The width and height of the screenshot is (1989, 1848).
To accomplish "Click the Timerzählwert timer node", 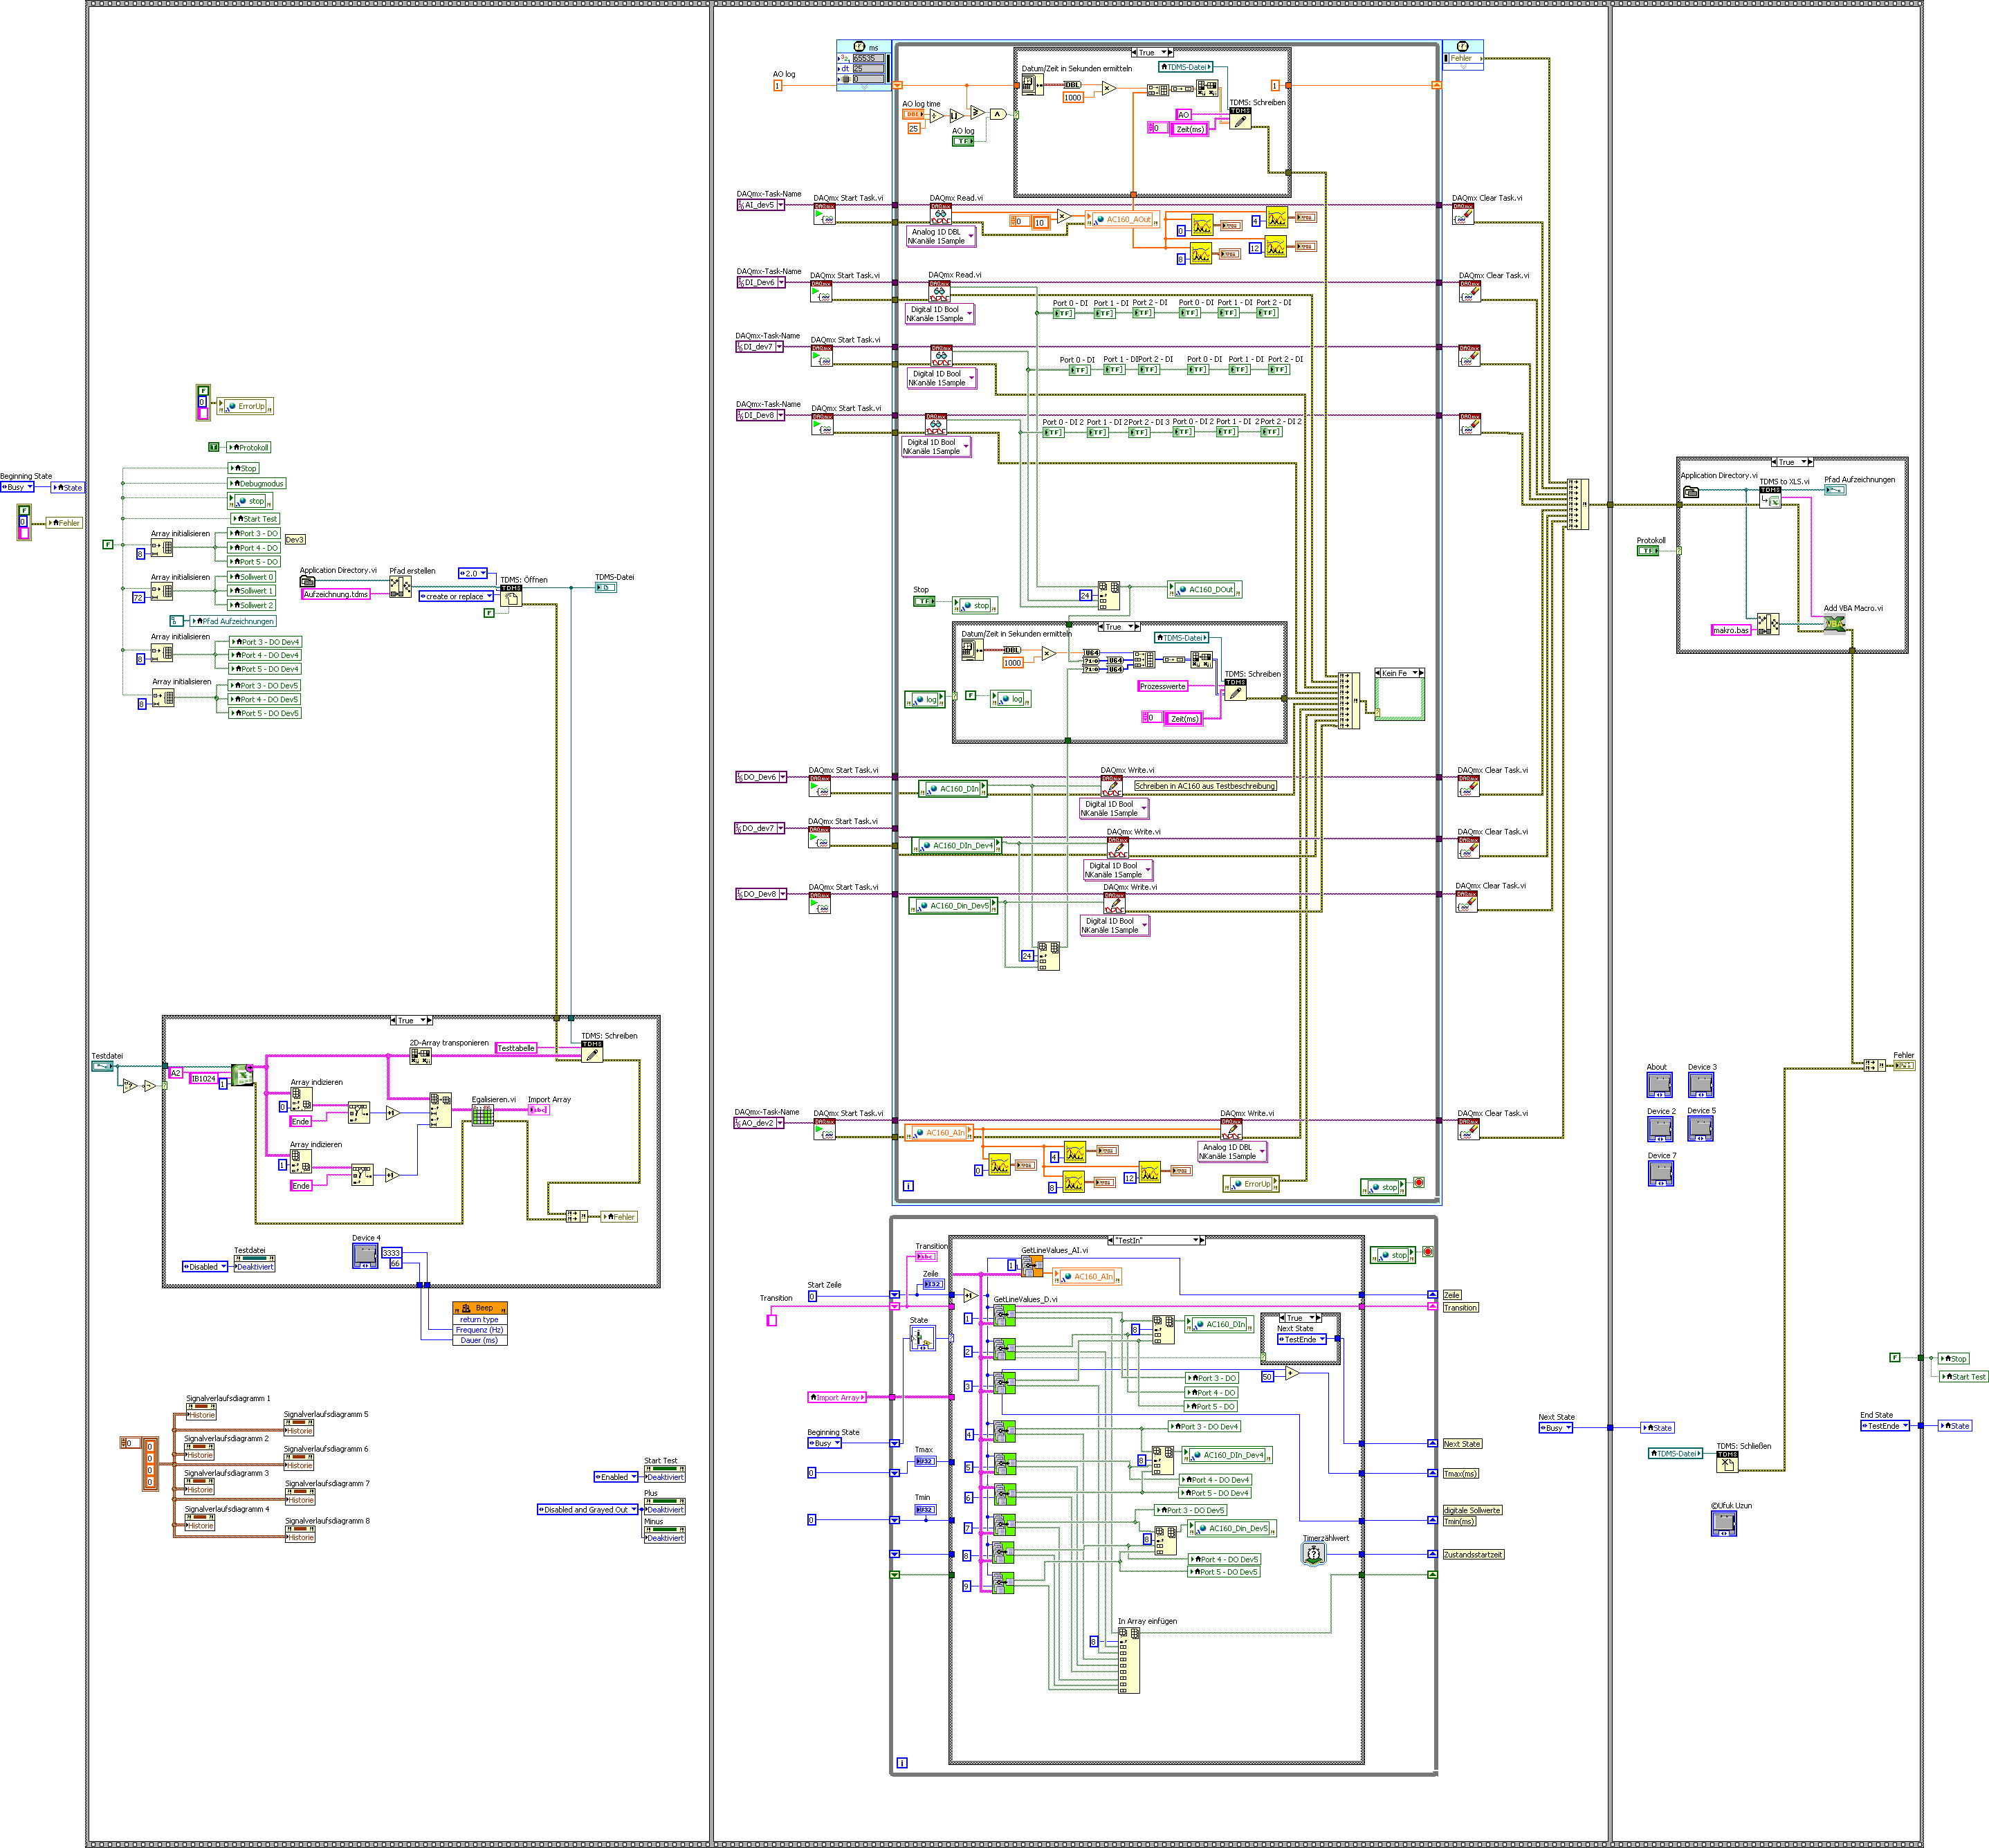I will [x=1313, y=1554].
